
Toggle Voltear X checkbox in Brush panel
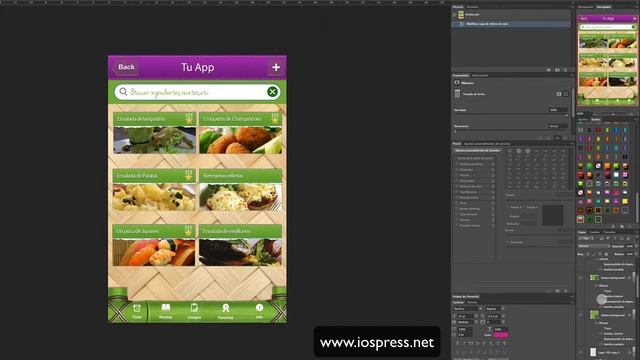[508, 207]
